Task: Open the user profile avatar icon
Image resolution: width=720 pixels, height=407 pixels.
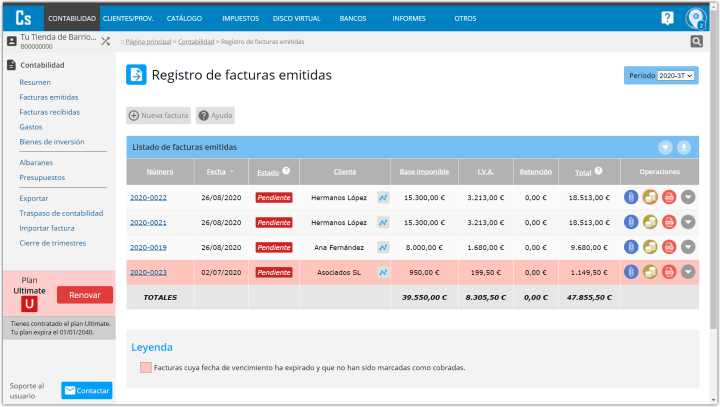Action: click(x=696, y=18)
